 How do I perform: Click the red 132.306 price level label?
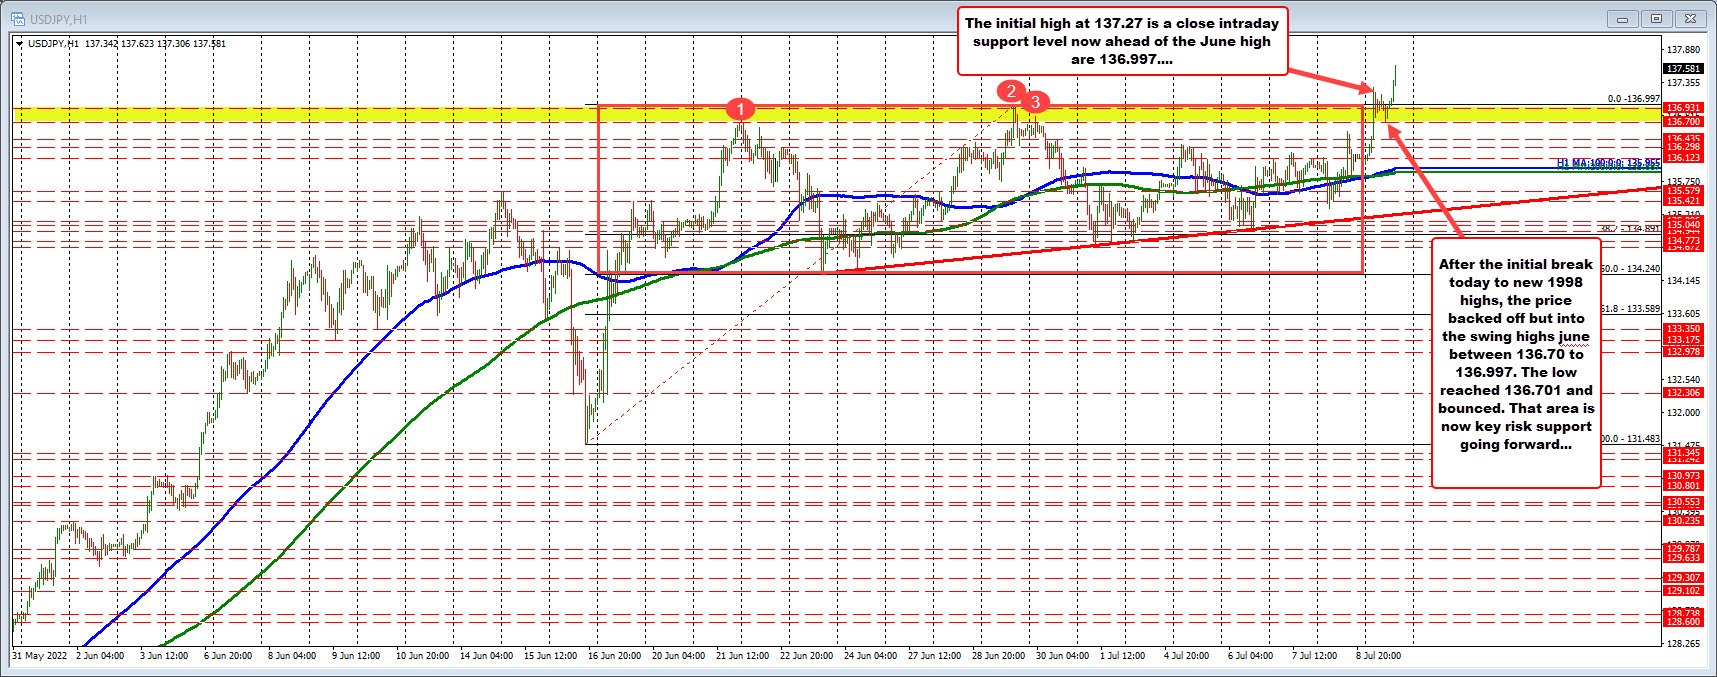(x=1681, y=393)
